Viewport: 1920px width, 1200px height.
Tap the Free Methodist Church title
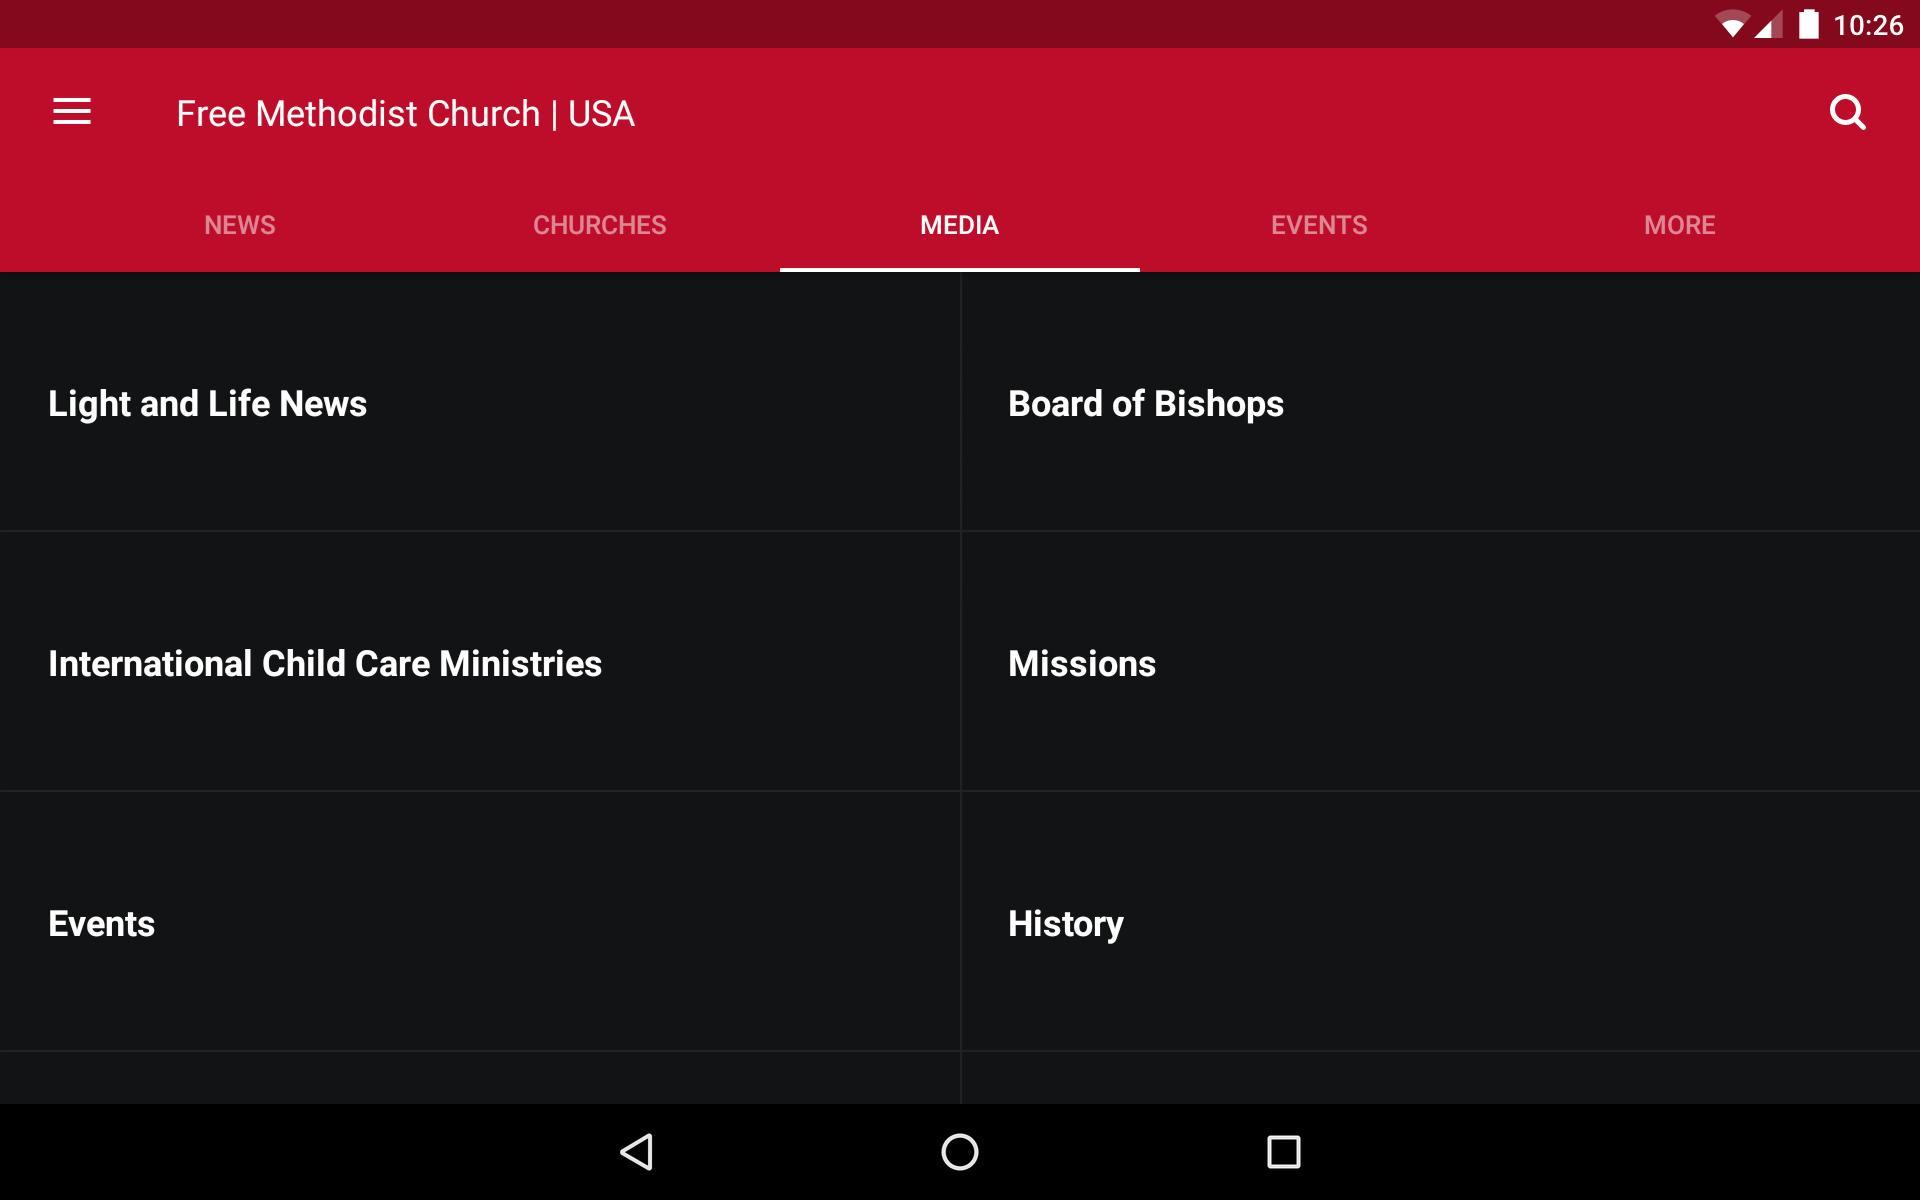click(x=405, y=113)
